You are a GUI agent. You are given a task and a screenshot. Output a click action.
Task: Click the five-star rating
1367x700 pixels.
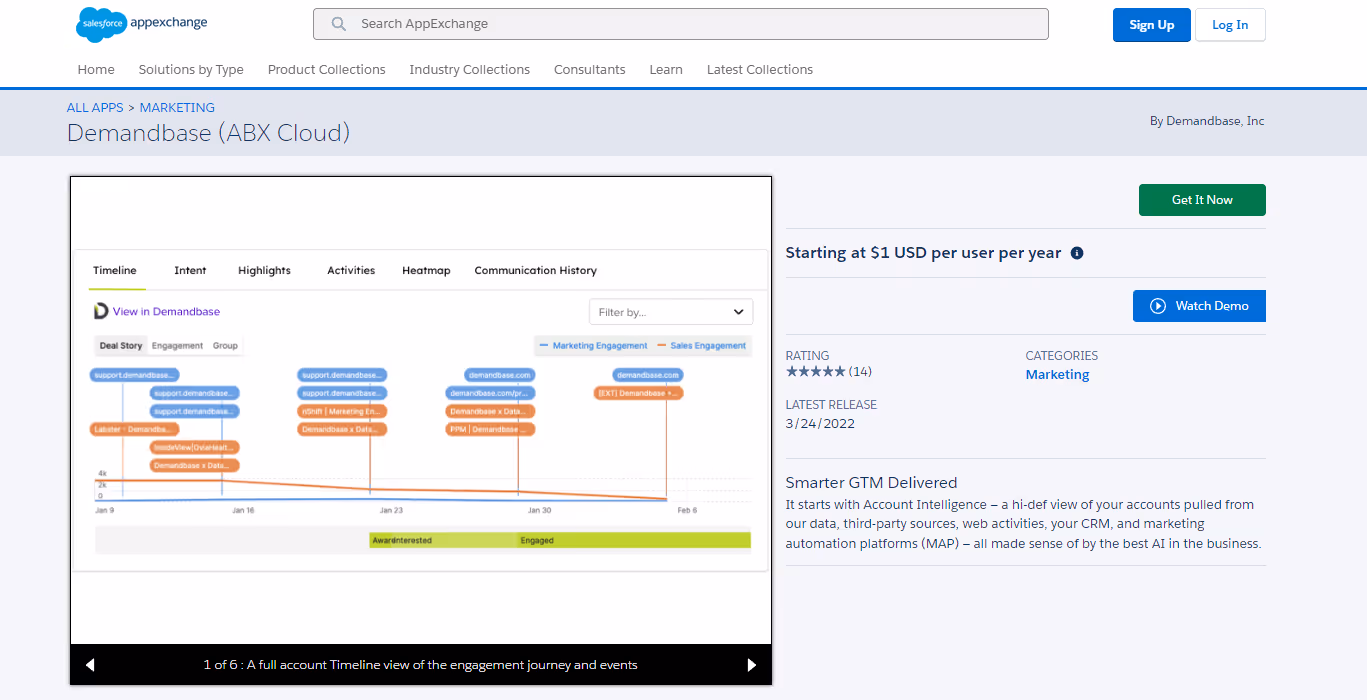point(815,372)
